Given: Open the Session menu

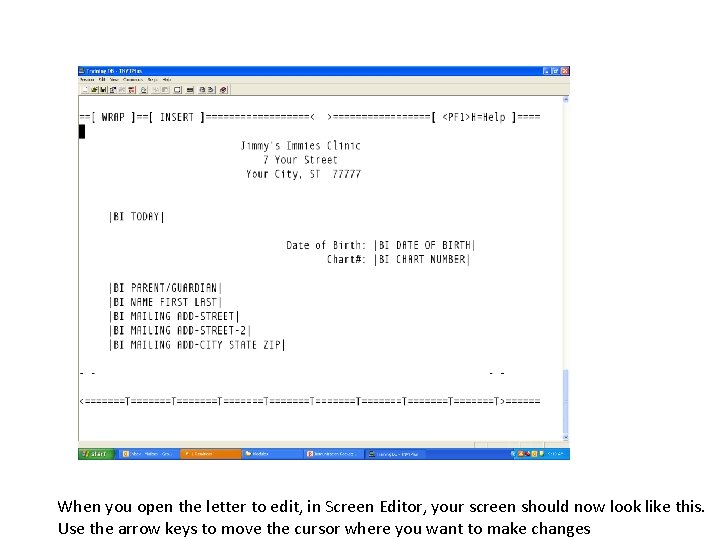Looking at the screenshot, I should point(87,79).
